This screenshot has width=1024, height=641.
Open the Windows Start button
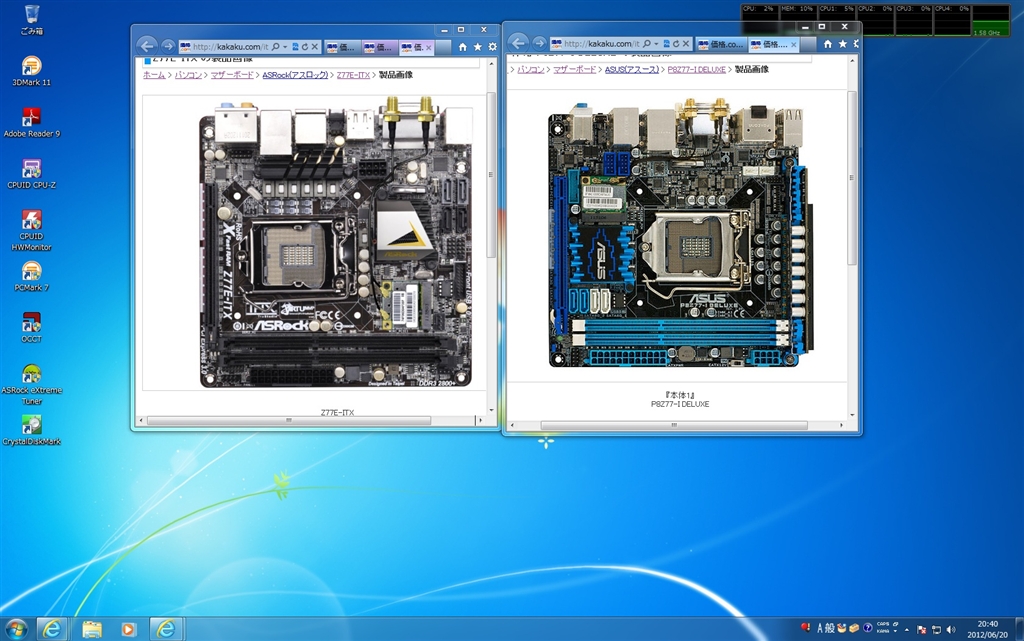[16, 629]
